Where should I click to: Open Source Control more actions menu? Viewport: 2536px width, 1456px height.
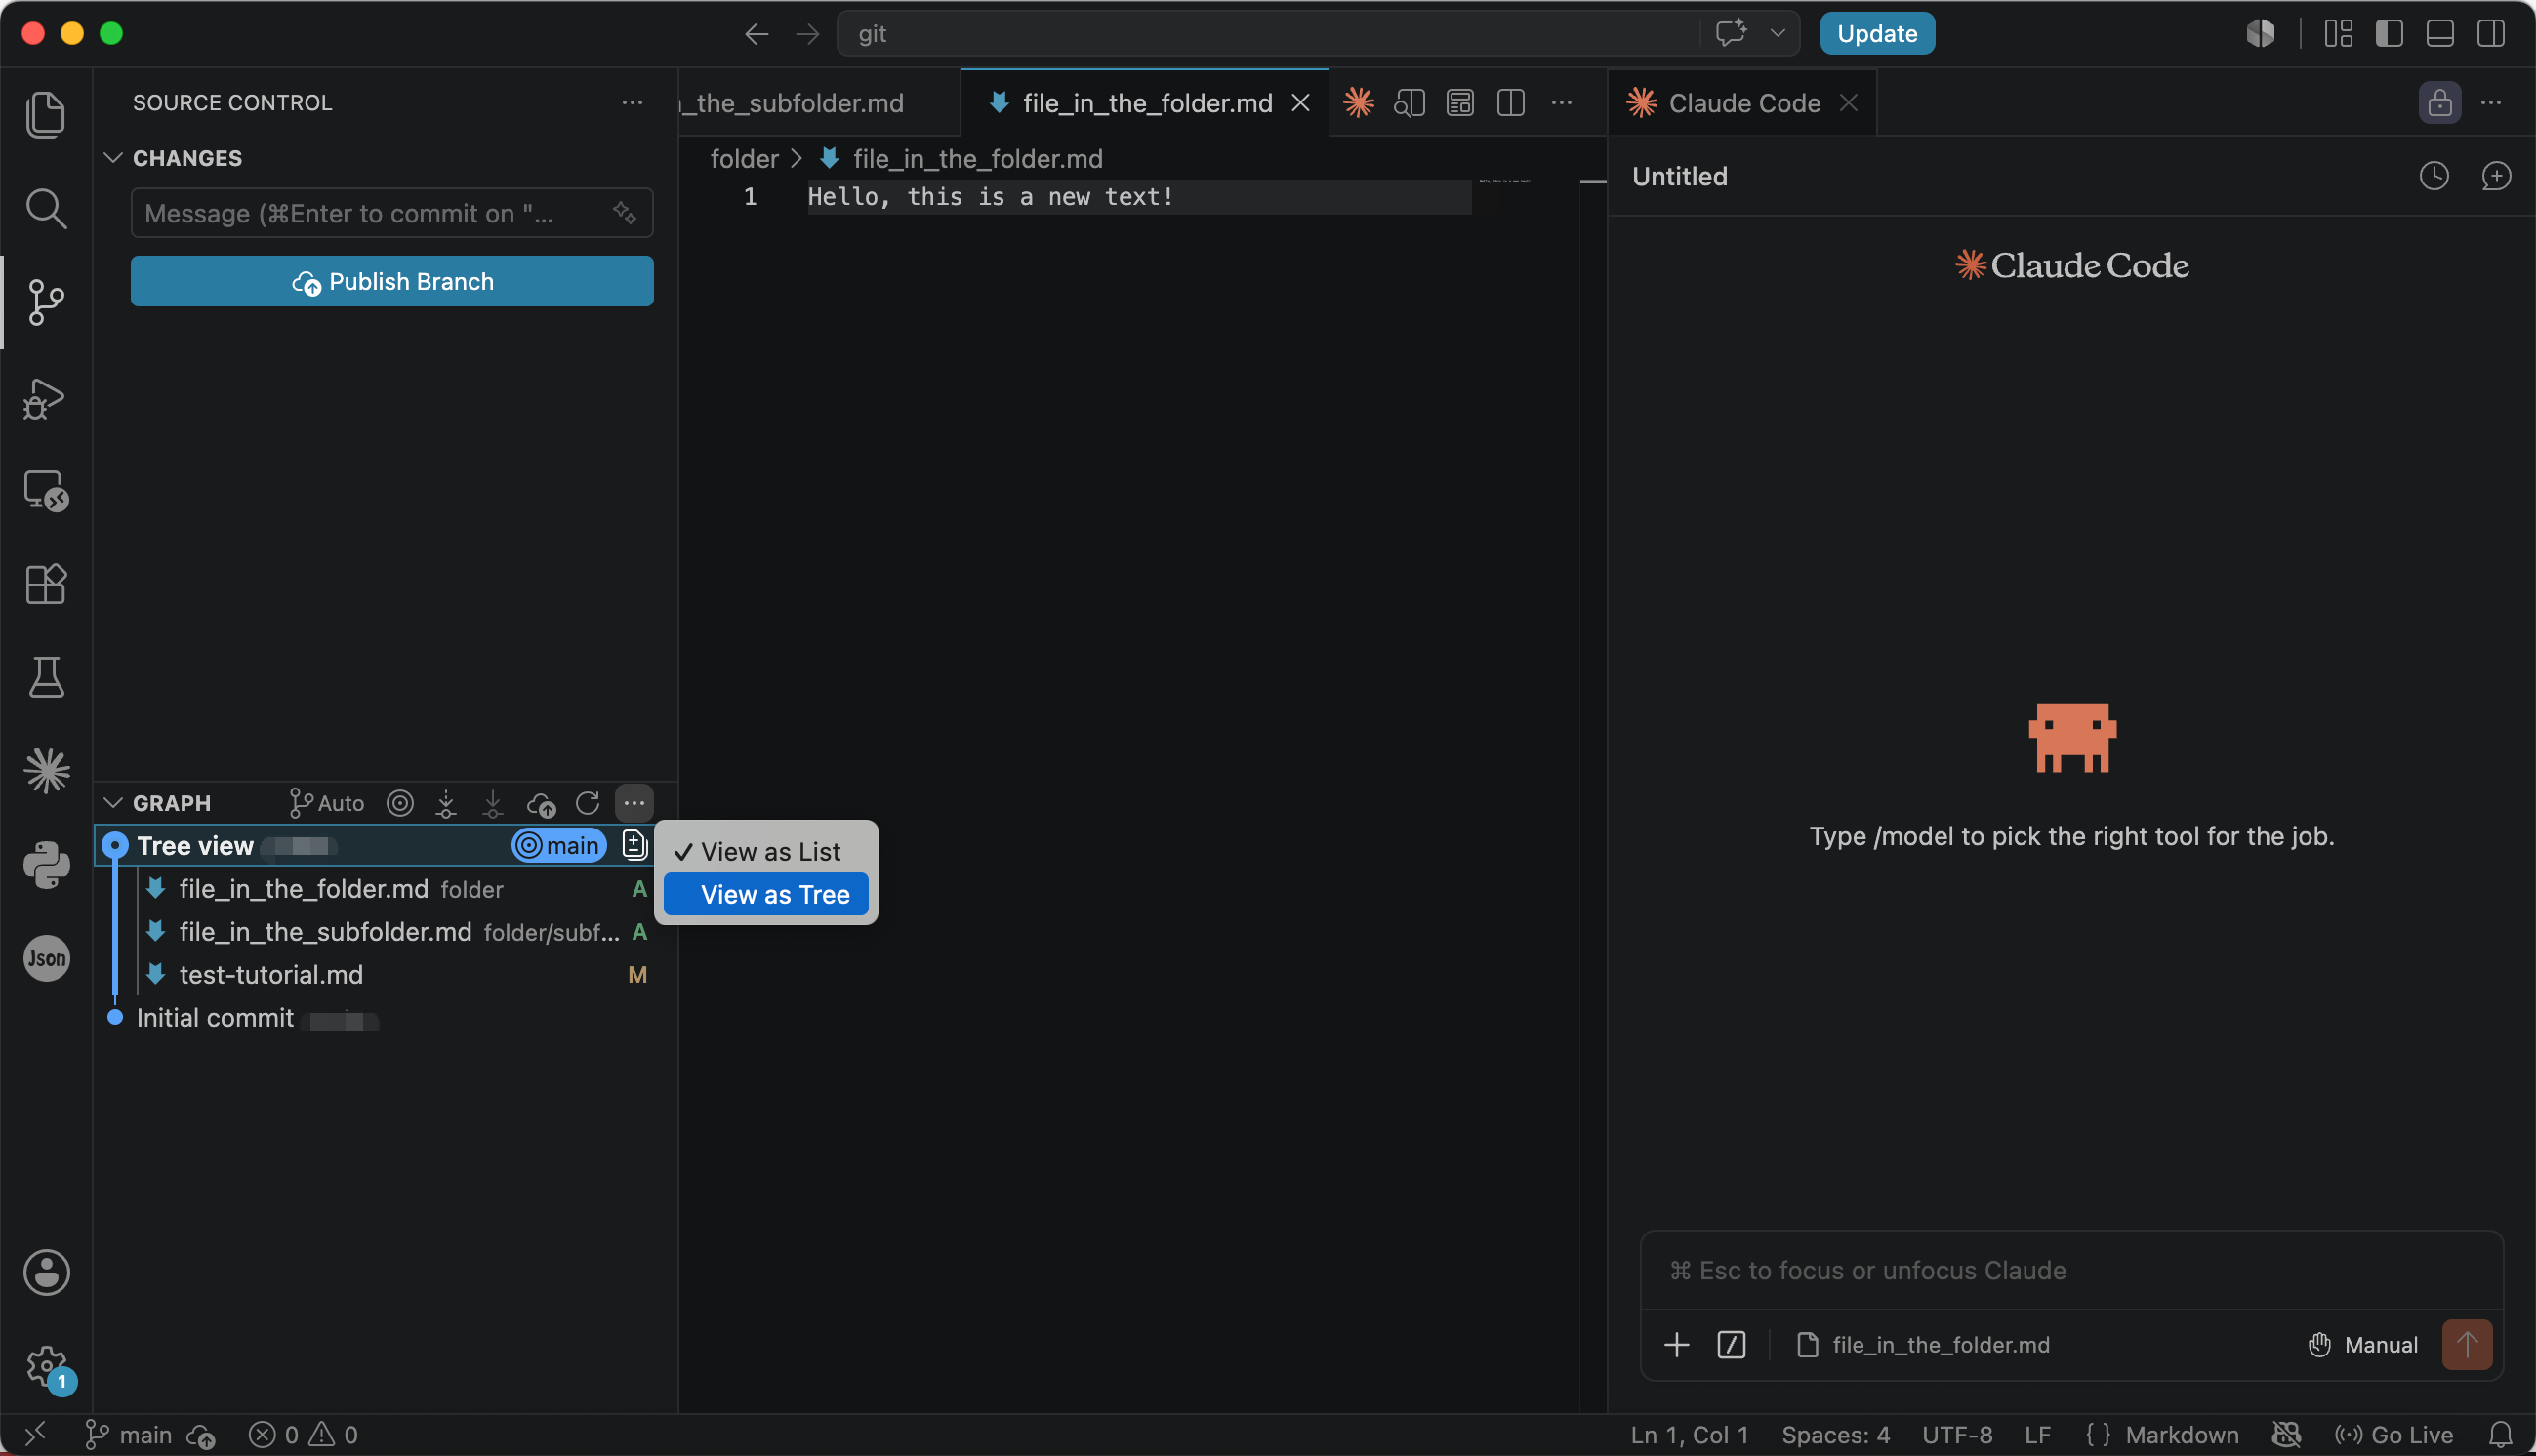pos(632,103)
